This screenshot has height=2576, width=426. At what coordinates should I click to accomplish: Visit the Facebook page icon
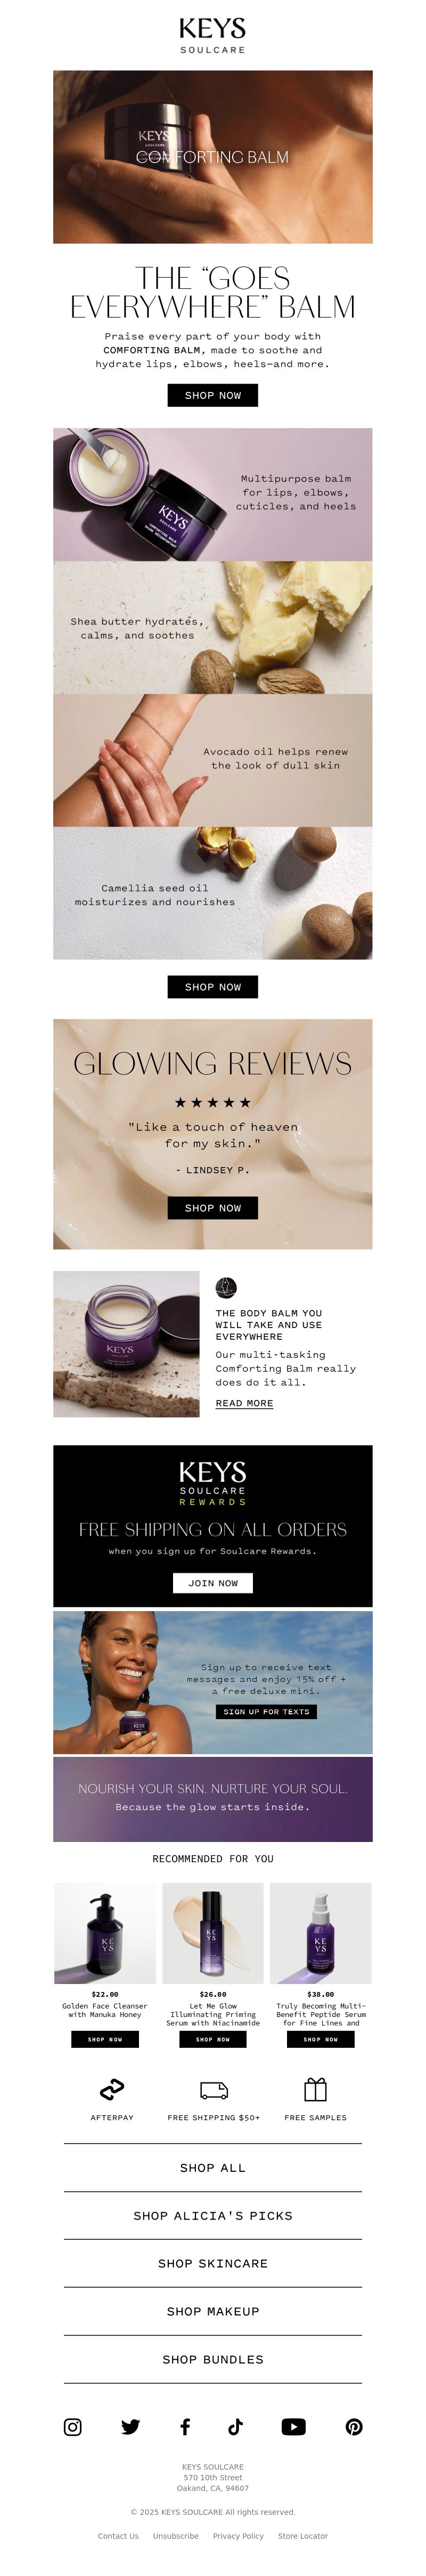[x=185, y=2427]
